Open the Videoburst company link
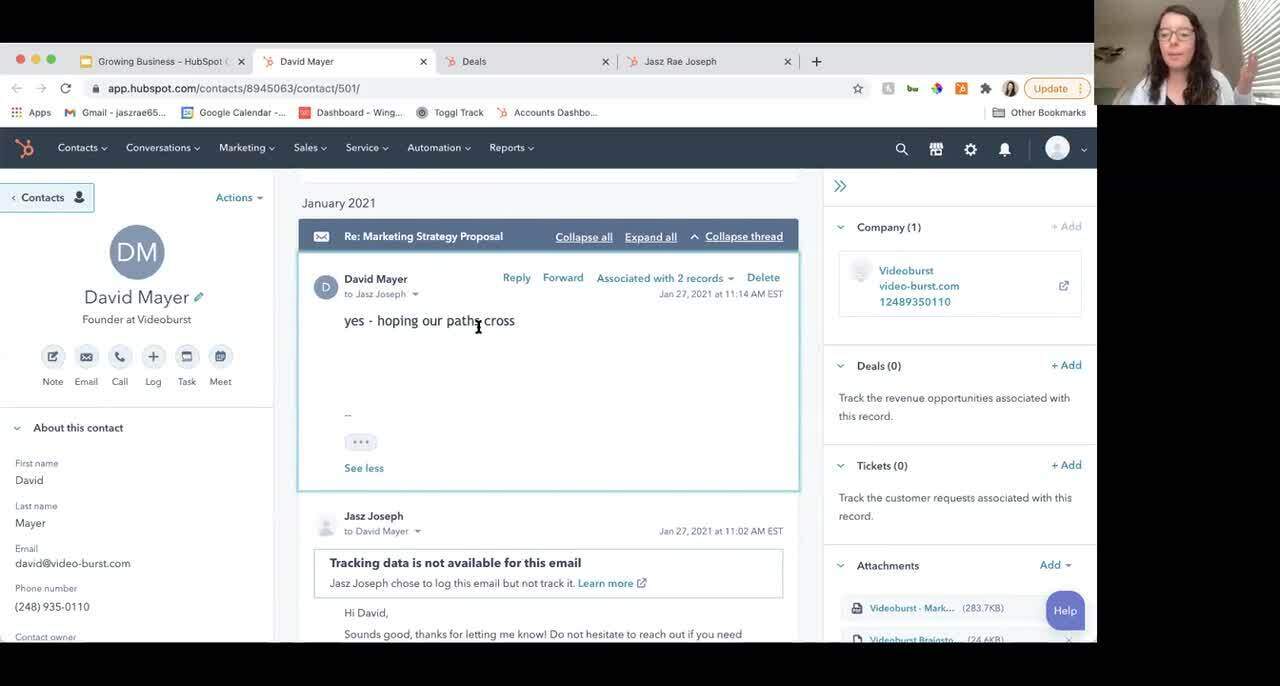 coord(906,271)
